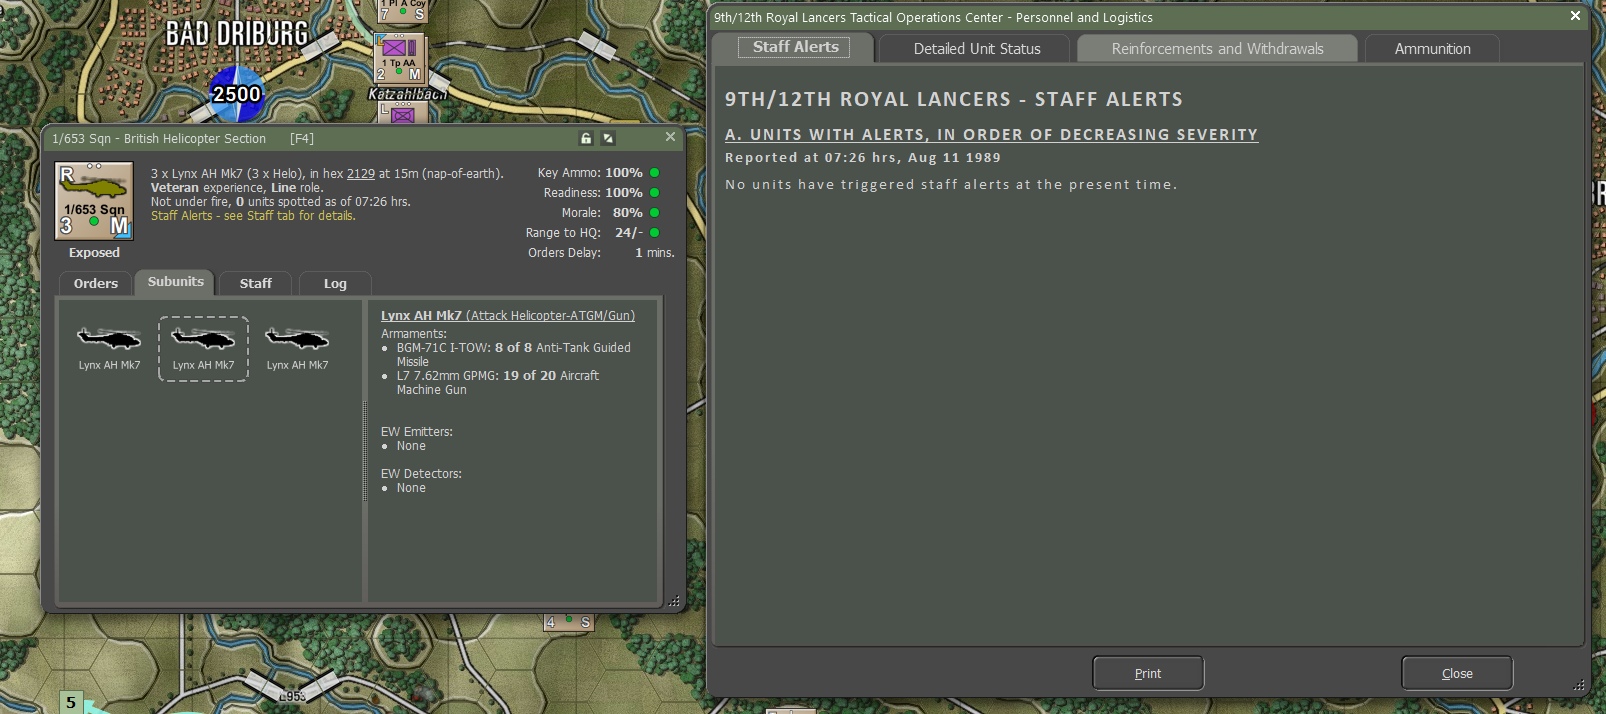The image size is (1606, 714).
Task: Click the 'Reported at 07:26 hrs' line
Action: [863, 158]
